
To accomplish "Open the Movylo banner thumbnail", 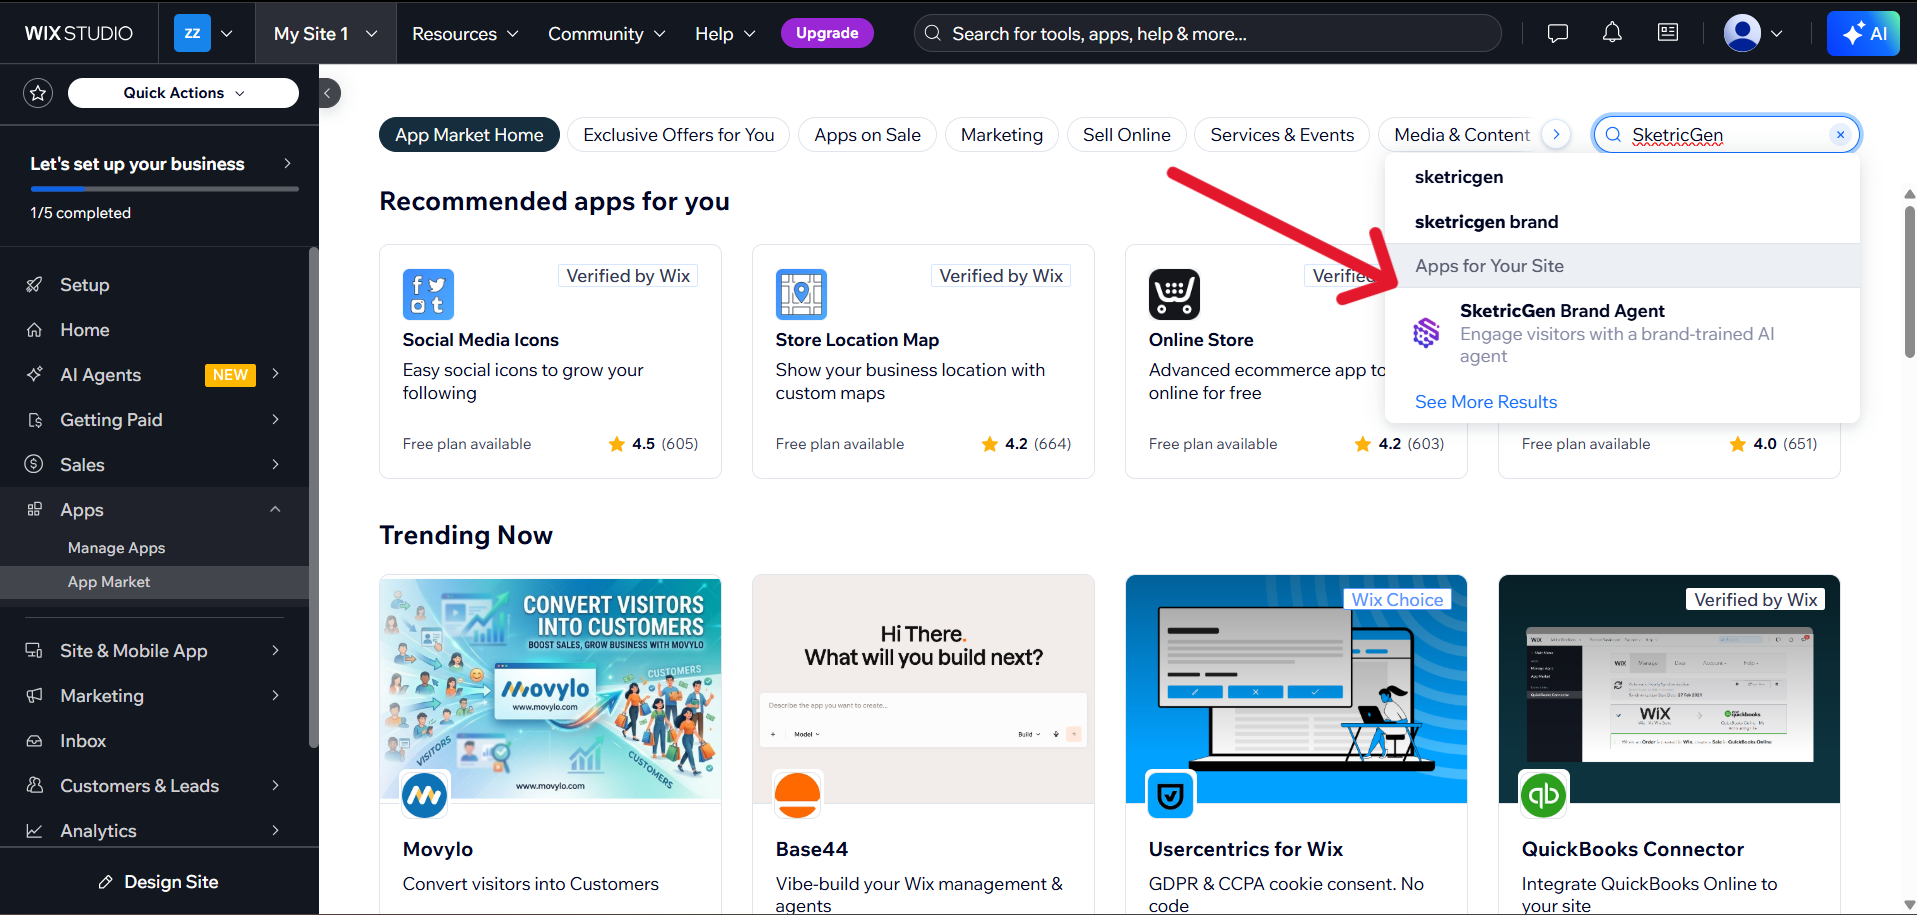I will coord(550,689).
